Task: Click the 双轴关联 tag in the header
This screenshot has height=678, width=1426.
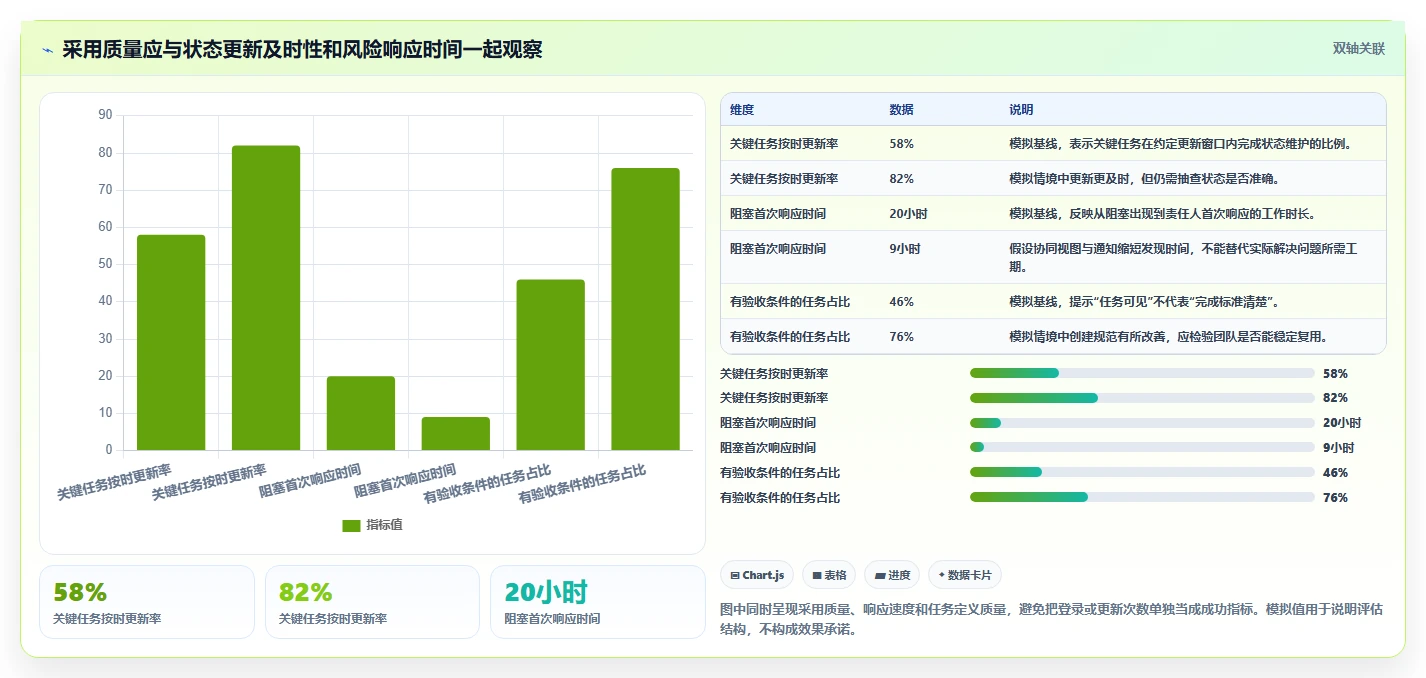Action: [x=1359, y=48]
